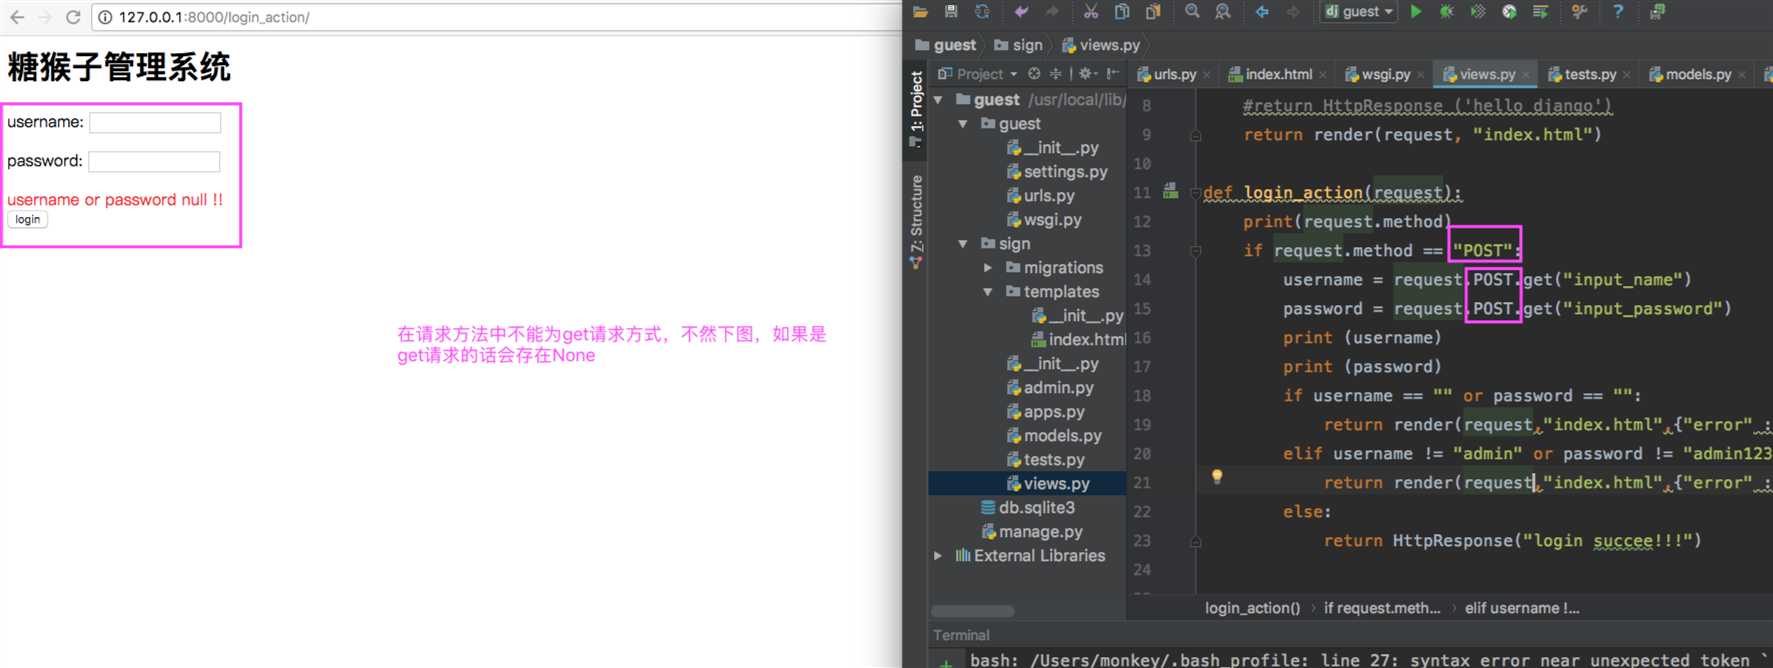
Task: Collapse the inner guest package folder
Action: (x=963, y=124)
